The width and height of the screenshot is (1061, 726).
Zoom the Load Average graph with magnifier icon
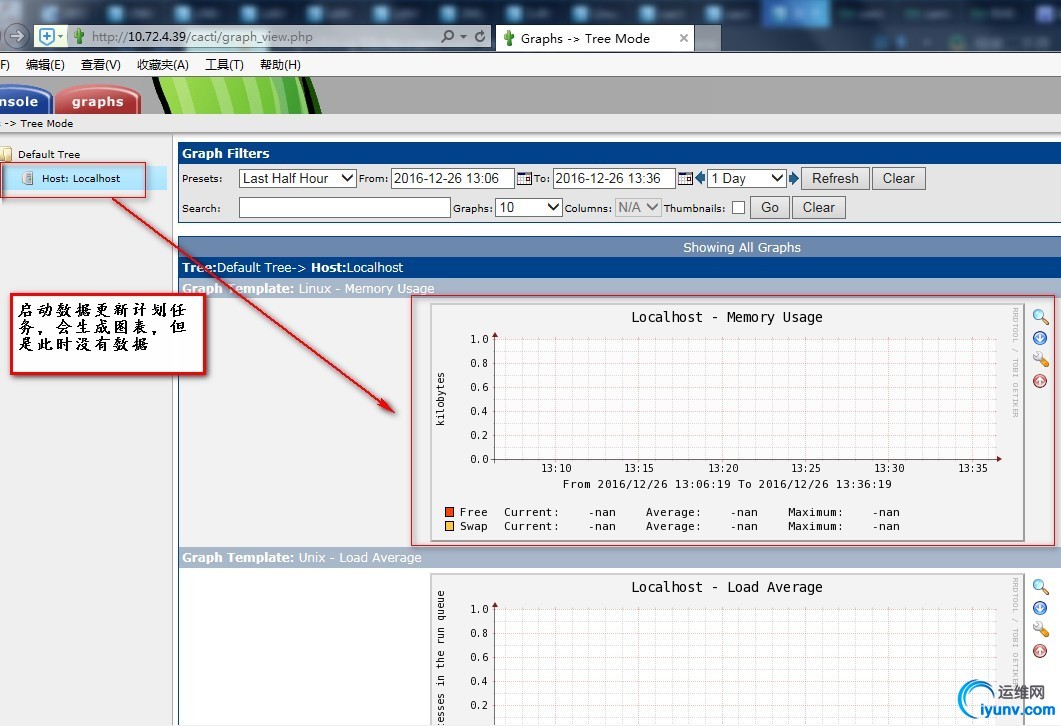pyautogui.click(x=1040, y=587)
